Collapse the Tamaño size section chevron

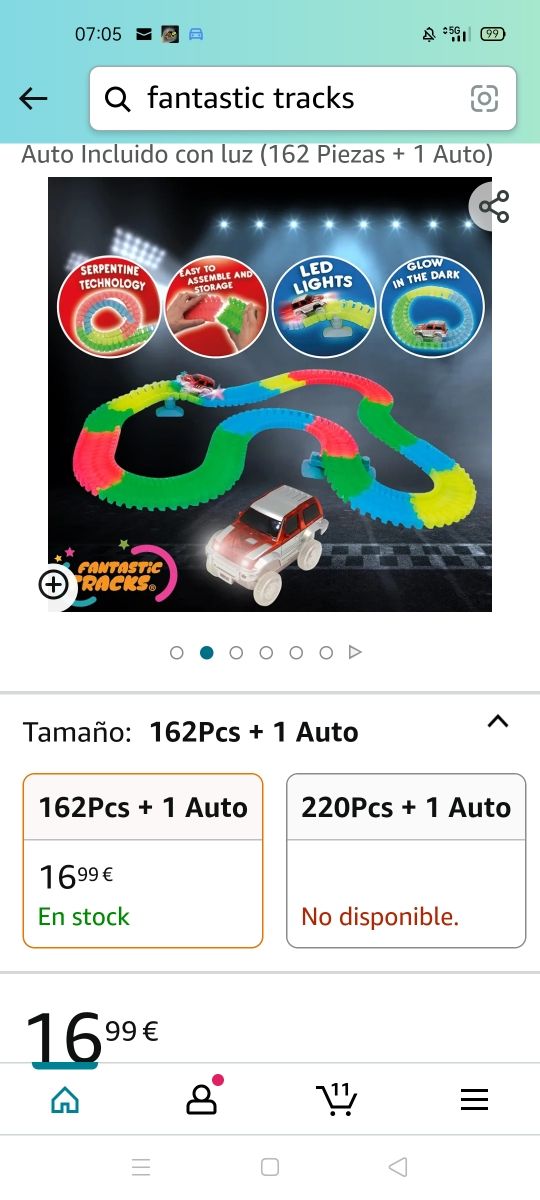click(x=498, y=722)
